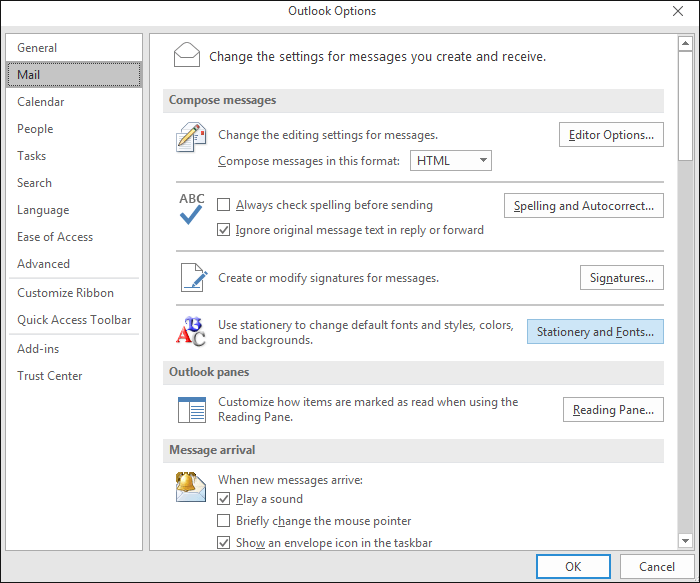Open the Tasks options category
This screenshot has height=583, width=700.
(x=74, y=156)
